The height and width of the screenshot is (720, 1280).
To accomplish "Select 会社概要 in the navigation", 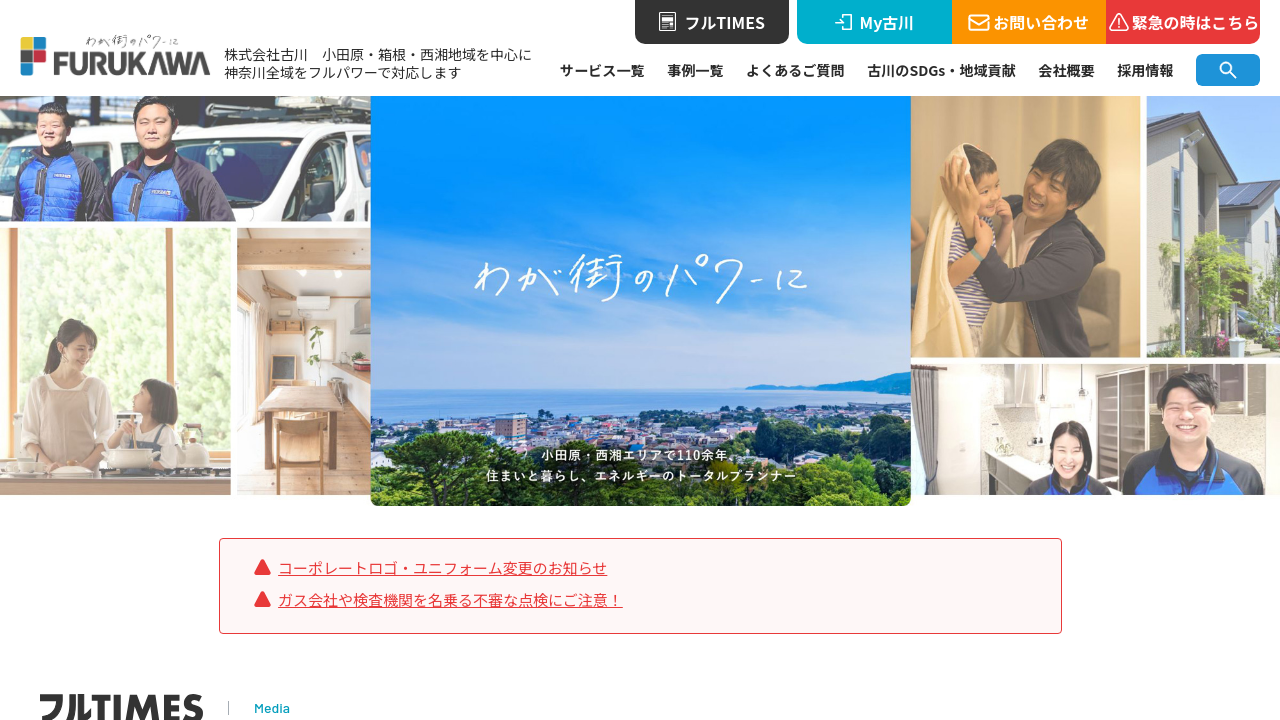I will 1066,70.
